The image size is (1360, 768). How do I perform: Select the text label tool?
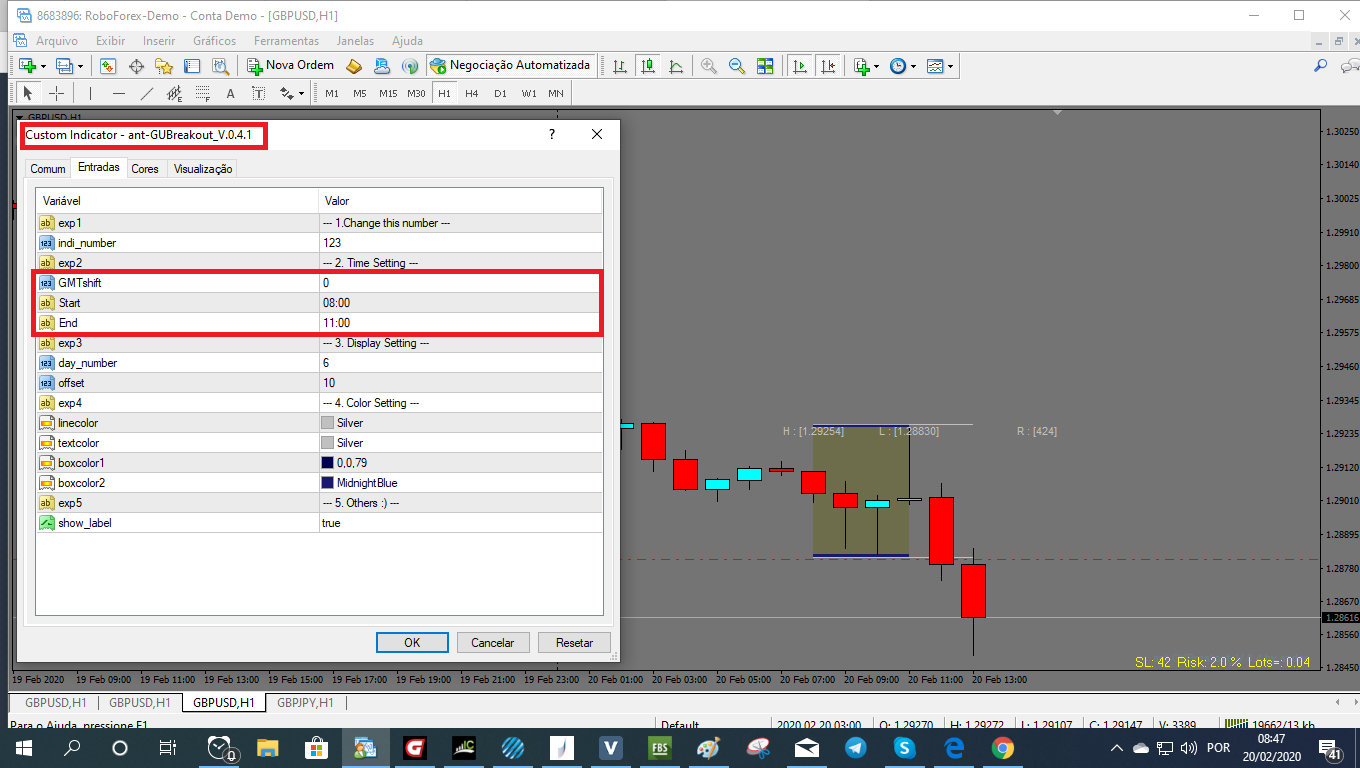click(258, 93)
